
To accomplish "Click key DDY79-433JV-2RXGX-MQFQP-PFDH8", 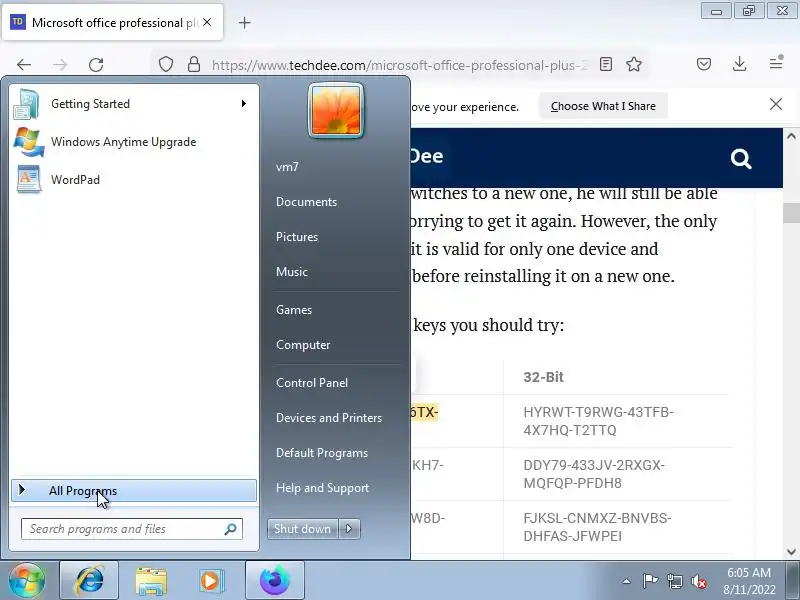I will point(594,474).
